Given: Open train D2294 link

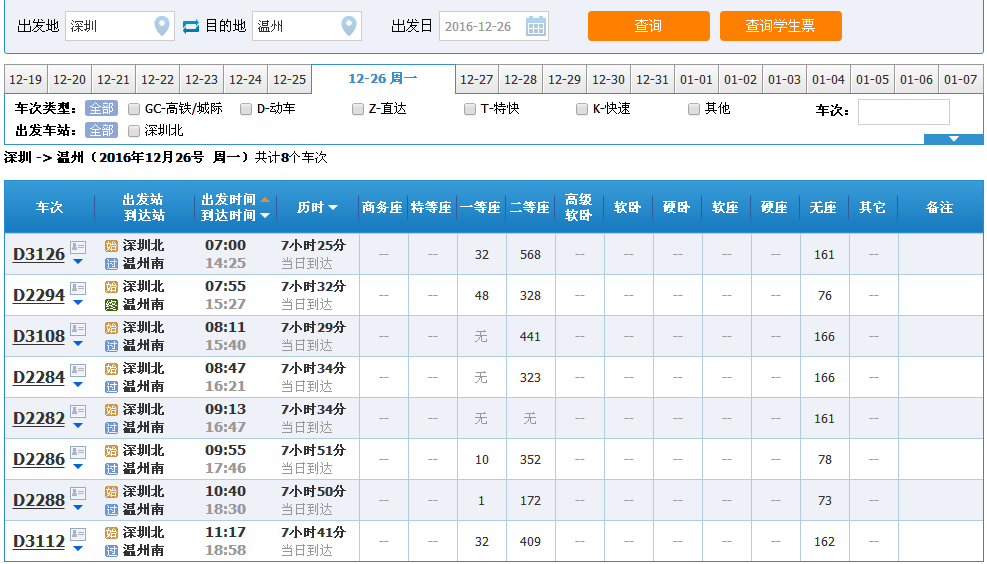Looking at the screenshot, I should tap(39, 295).
